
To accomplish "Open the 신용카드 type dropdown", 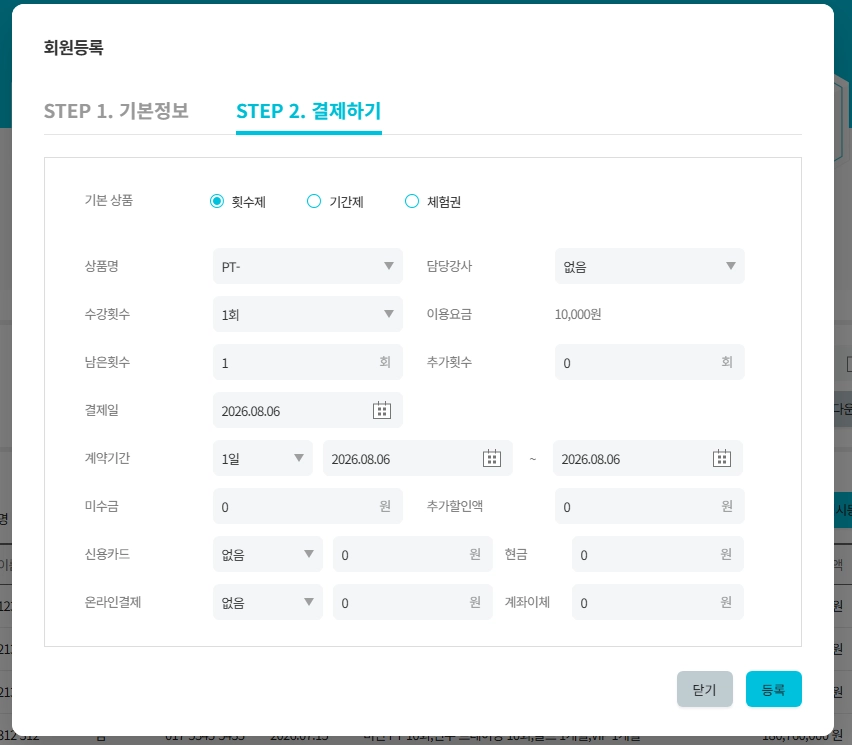I will pyautogui.click(x=267, y=554).
